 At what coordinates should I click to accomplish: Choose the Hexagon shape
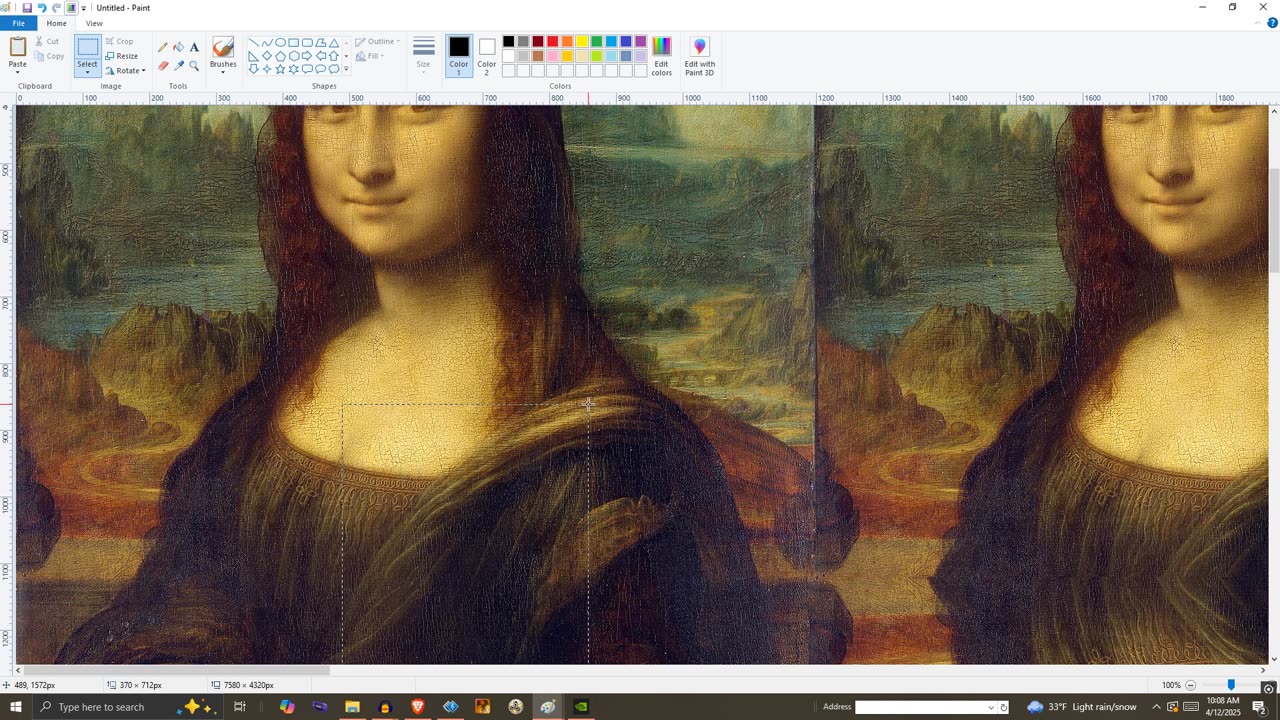click(x=294, y=56)
